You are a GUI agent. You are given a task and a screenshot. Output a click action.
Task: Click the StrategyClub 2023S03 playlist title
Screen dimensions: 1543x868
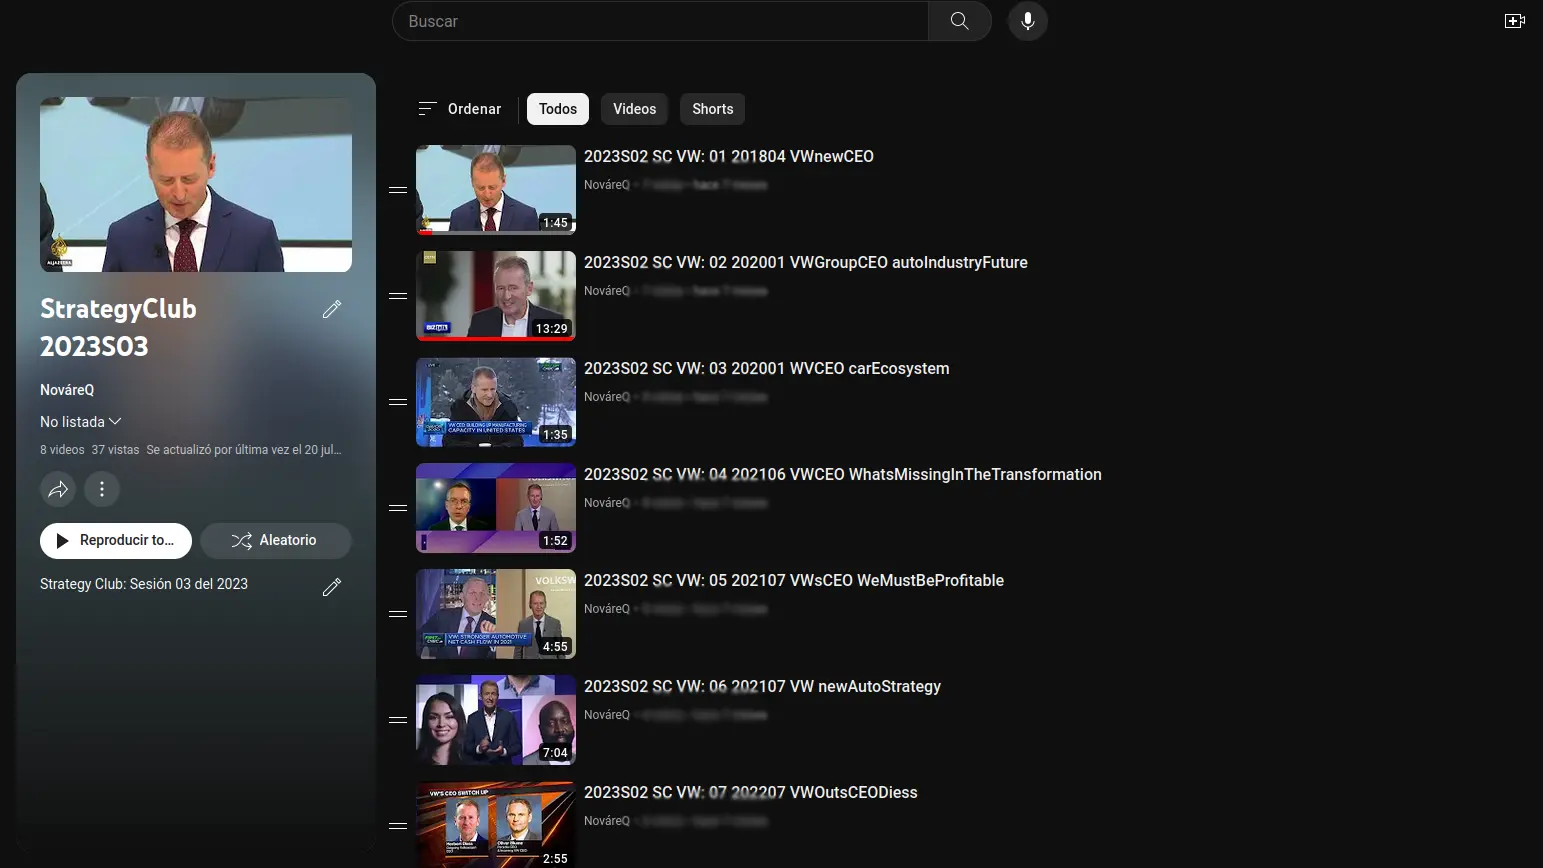[118, 328]
